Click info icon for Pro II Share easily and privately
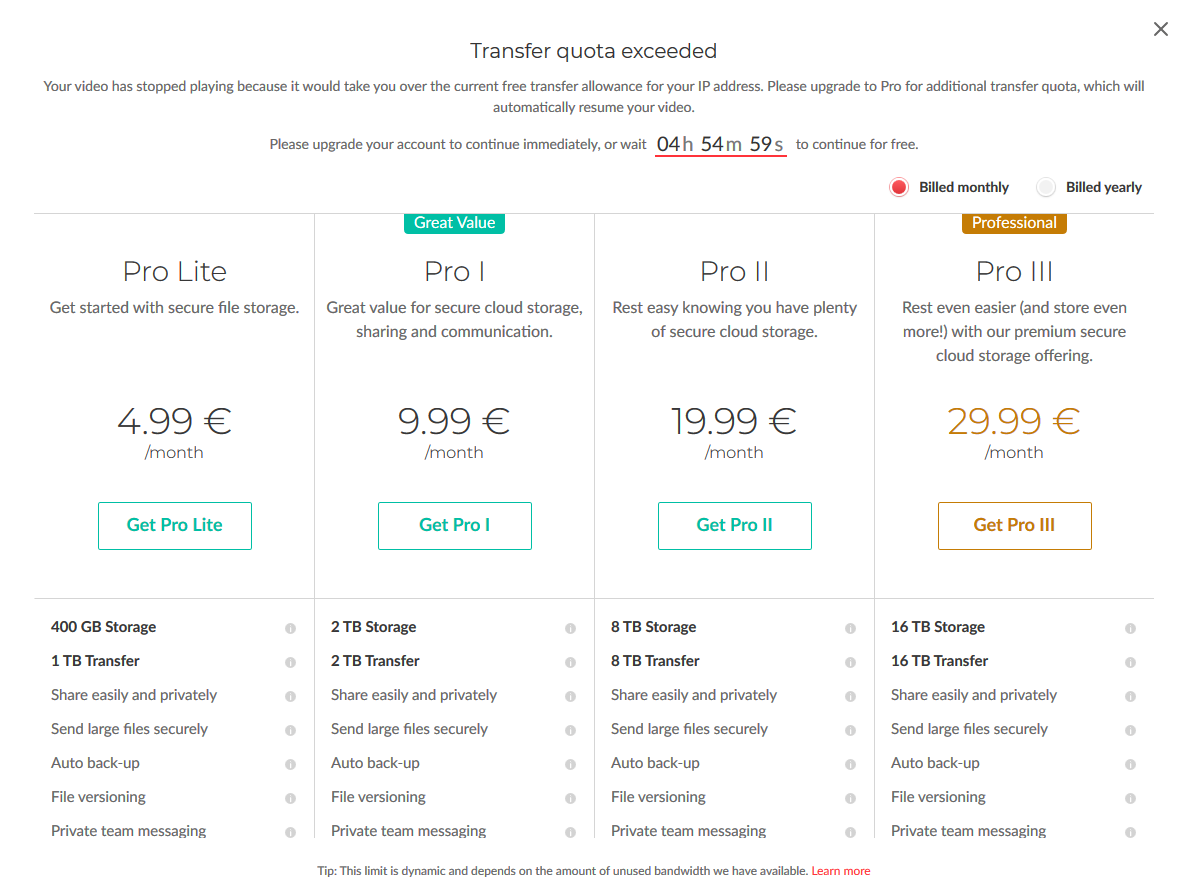The image size is (1183, 892). coord(850,696)
